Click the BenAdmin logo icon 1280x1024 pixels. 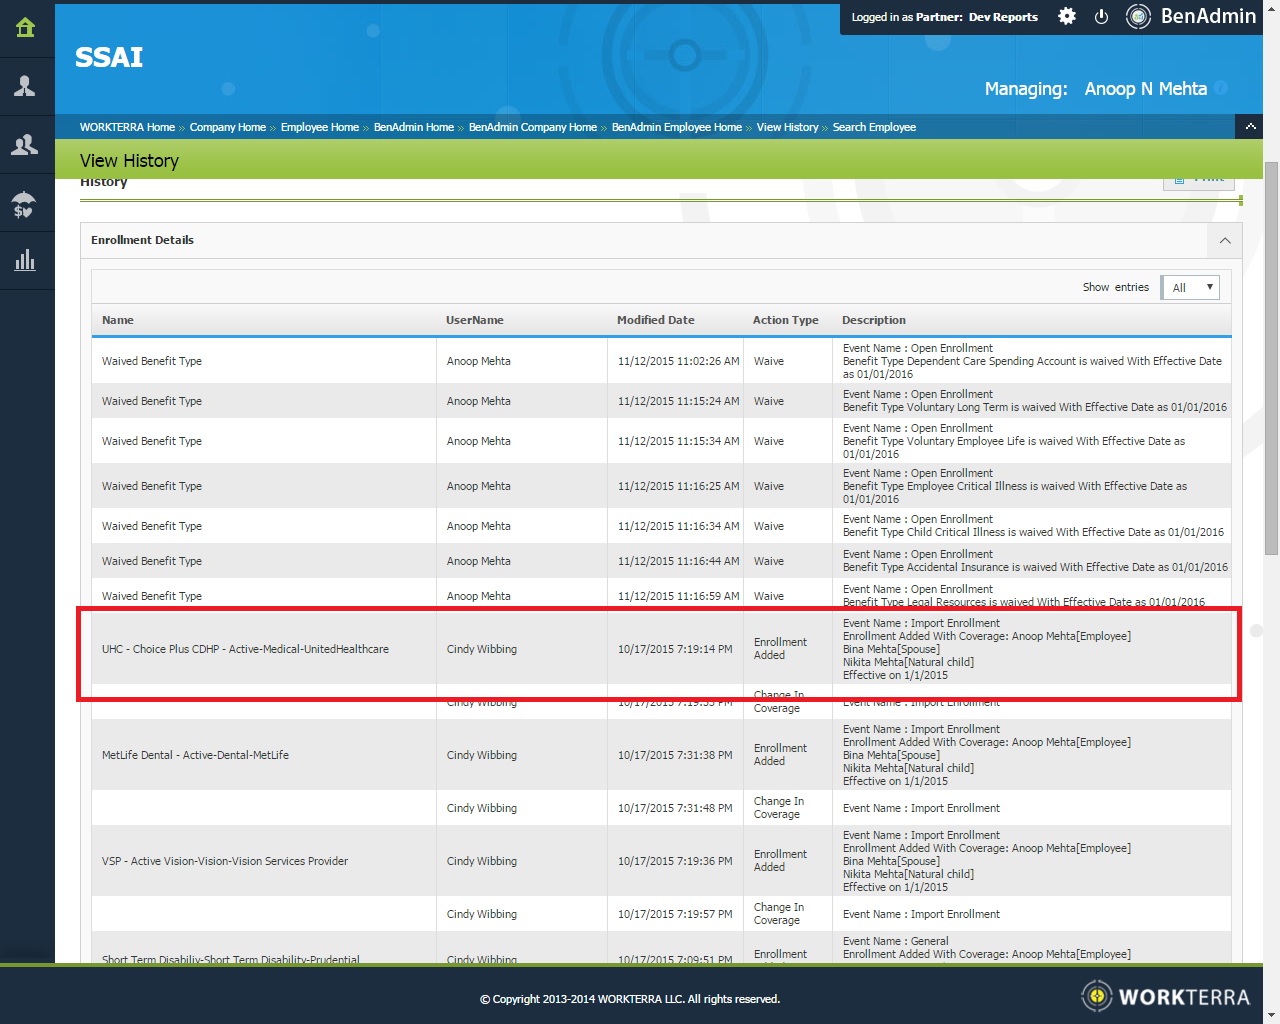click(x=1138, y=17)
